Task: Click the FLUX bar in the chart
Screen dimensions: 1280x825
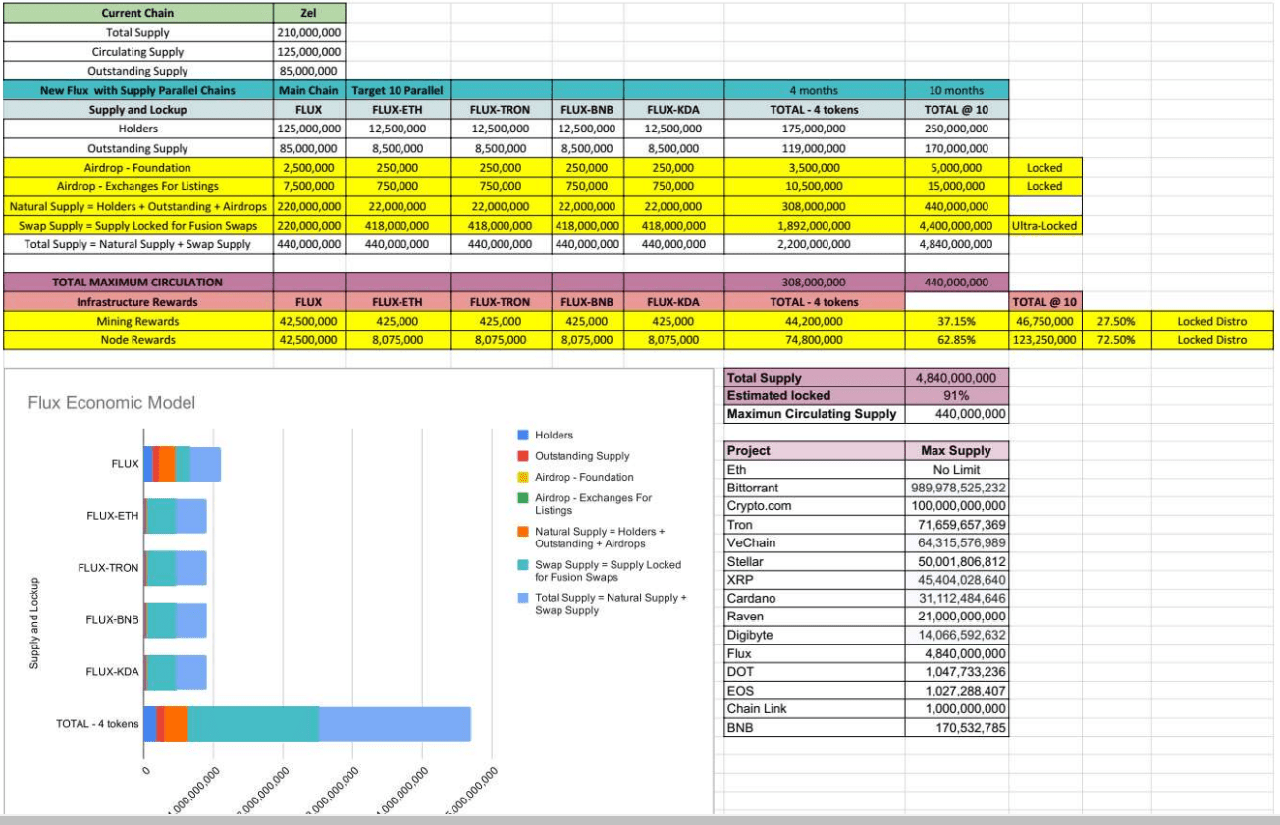Action: 182,464
